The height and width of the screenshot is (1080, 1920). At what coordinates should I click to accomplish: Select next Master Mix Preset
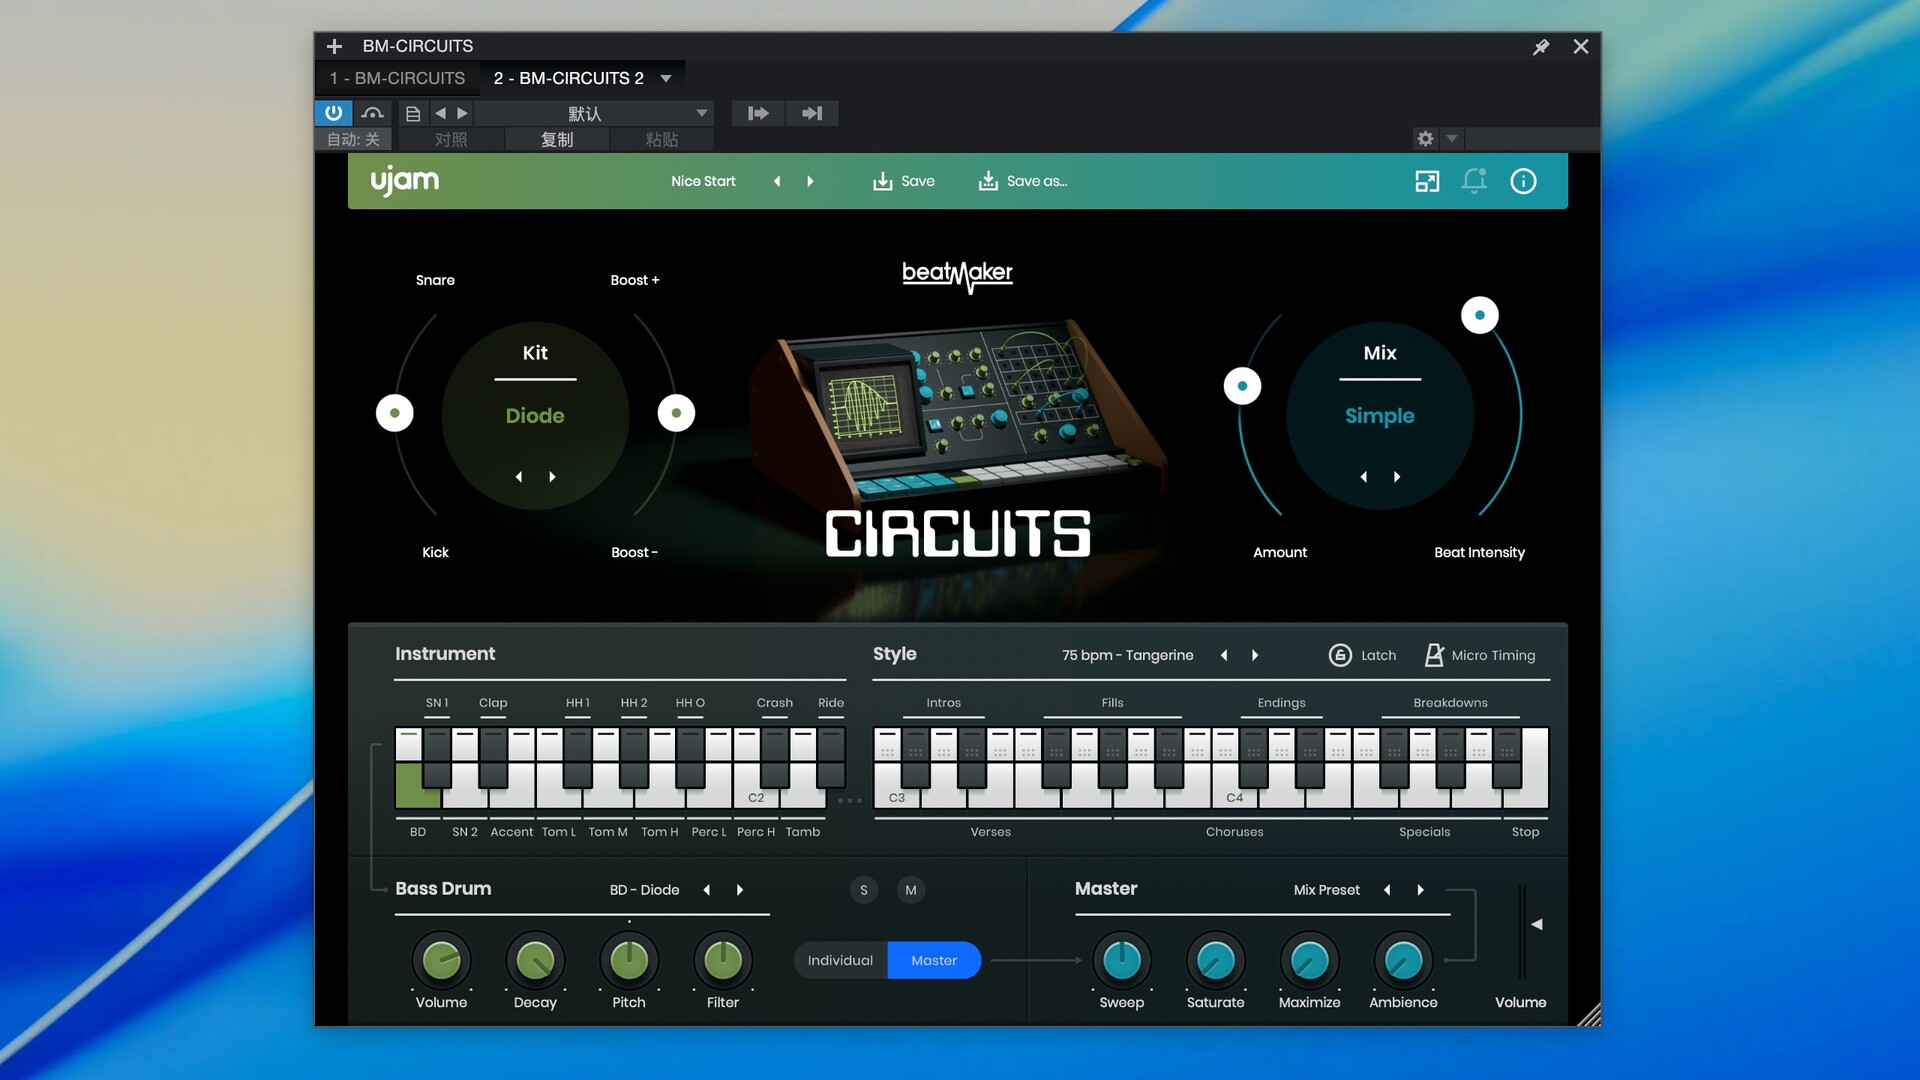[1420, 890]
